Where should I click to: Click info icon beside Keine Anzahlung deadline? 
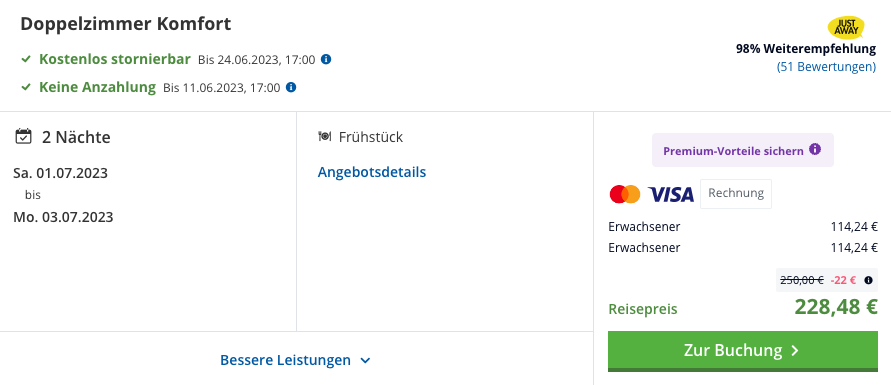(x=291, y=87)
